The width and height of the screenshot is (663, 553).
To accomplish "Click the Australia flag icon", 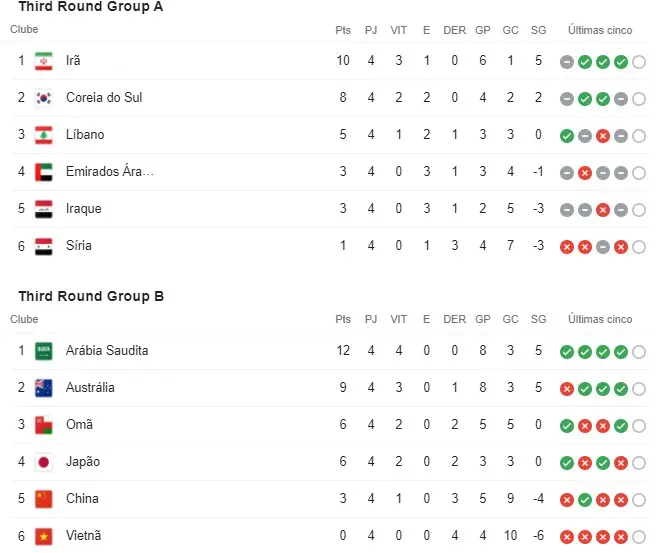I will pyautogui.click(x=44, y=388).
